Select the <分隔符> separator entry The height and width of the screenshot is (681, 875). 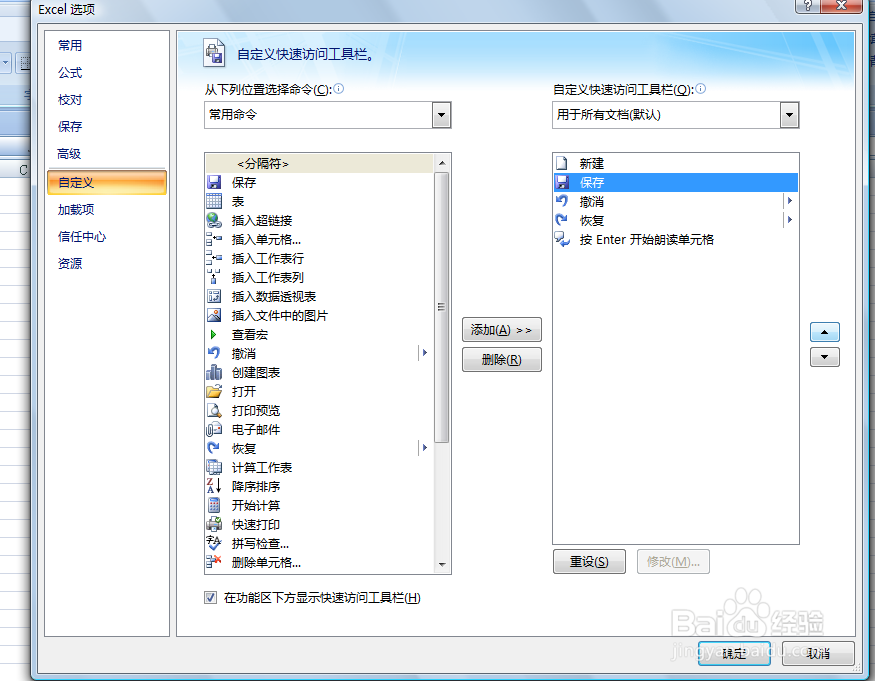pyautogui.click(x=319, y=164)
